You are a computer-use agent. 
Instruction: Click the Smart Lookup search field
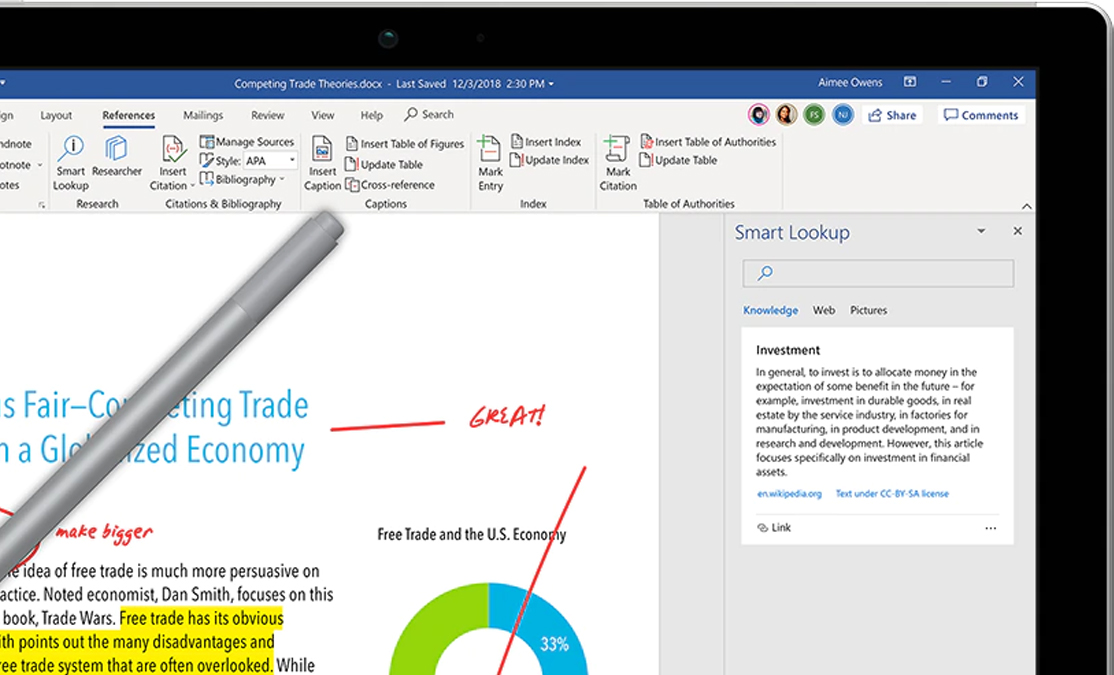(x=878, y=274)
